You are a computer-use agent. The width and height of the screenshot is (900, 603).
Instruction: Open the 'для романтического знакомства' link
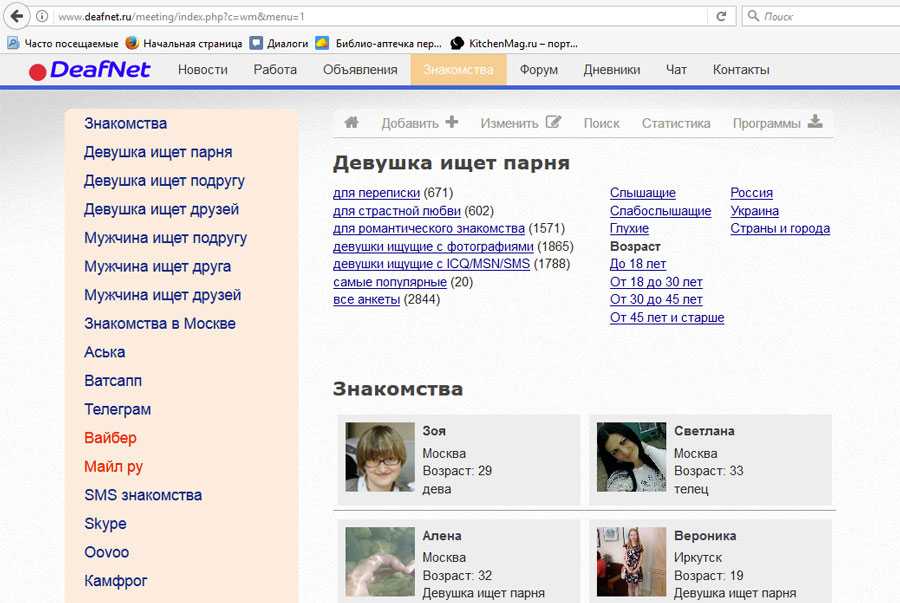pos(428,229)
